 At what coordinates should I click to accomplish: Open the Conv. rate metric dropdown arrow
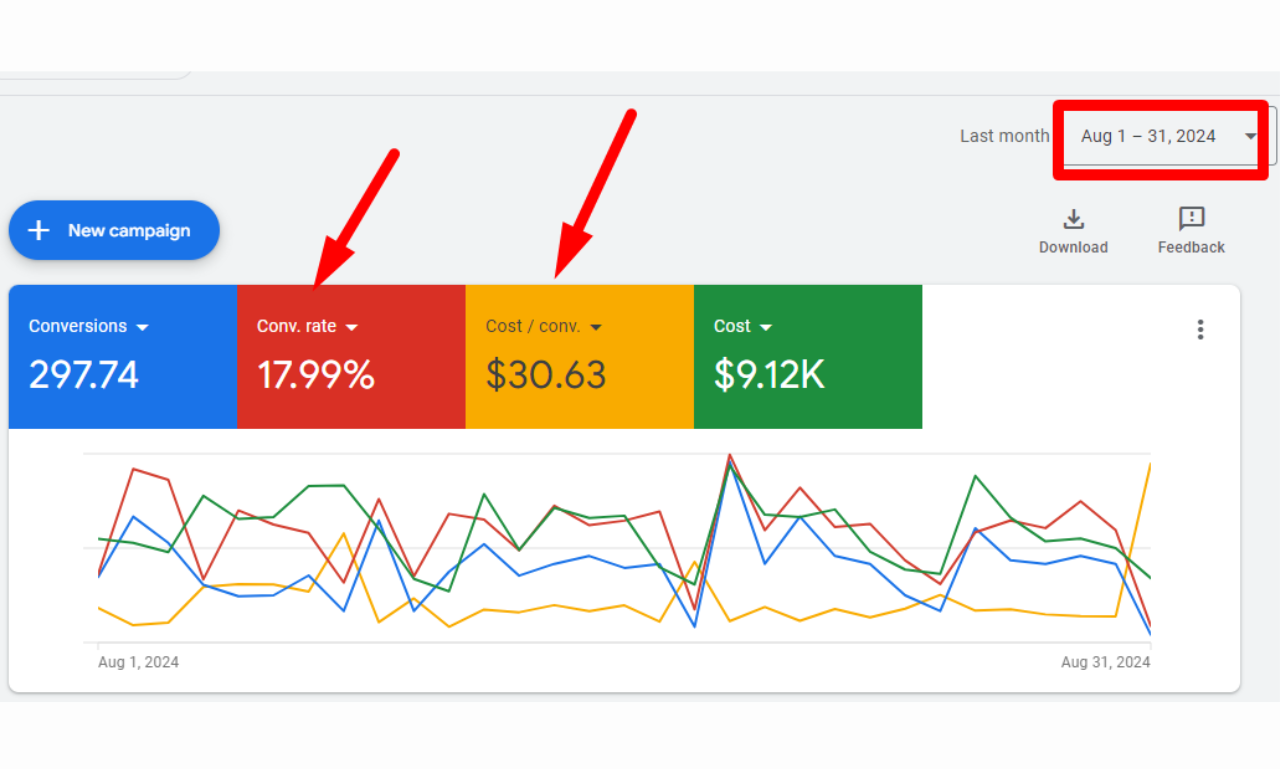(x=351, y=326)
